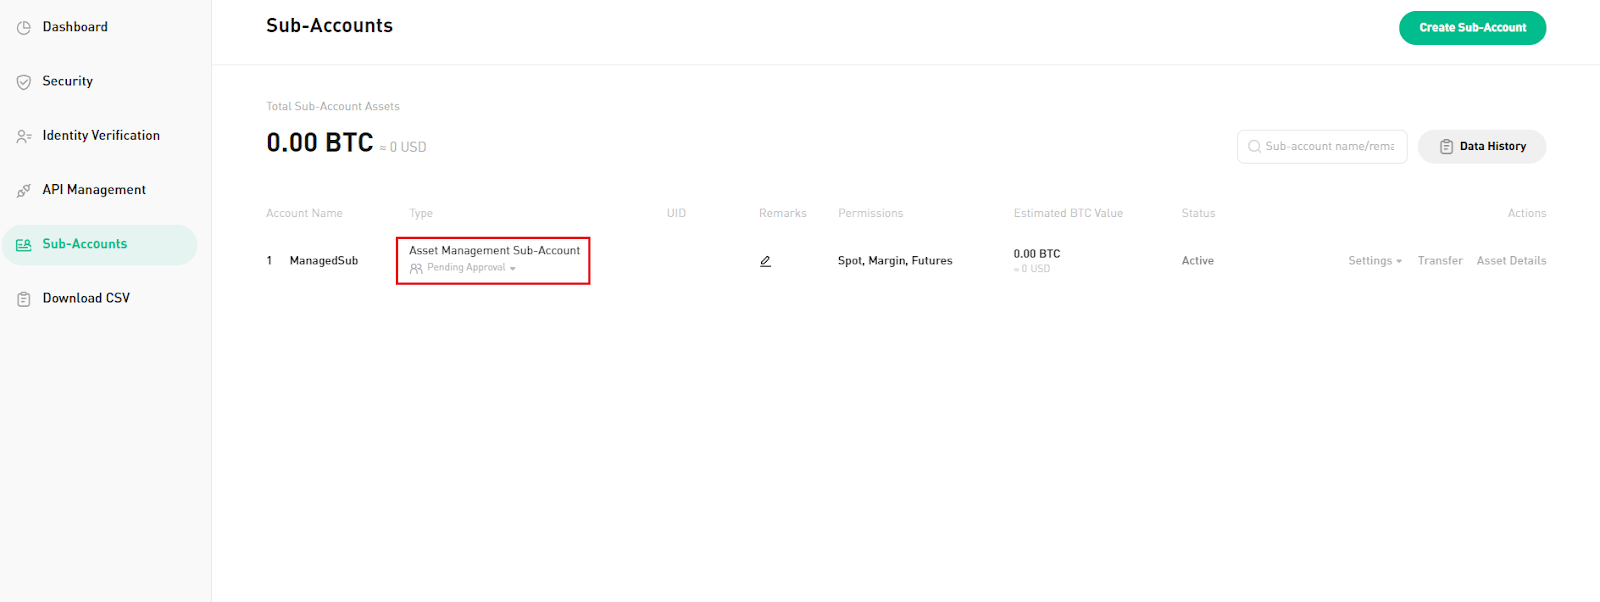Screen dimensions: 1600x602
Task: Click the Remarks column header
Action: tap(782, 213)
